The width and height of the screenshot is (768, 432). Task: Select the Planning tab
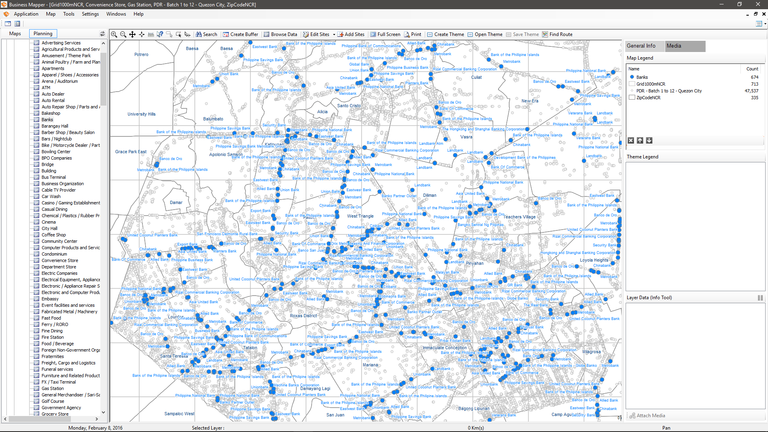tap(43, 34)
